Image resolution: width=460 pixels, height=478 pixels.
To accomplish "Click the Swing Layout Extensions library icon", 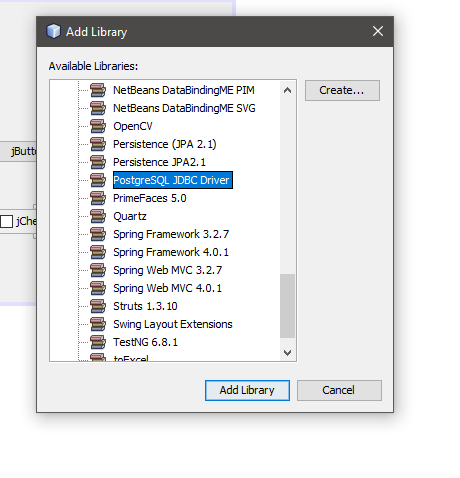I will coord(98,324).
